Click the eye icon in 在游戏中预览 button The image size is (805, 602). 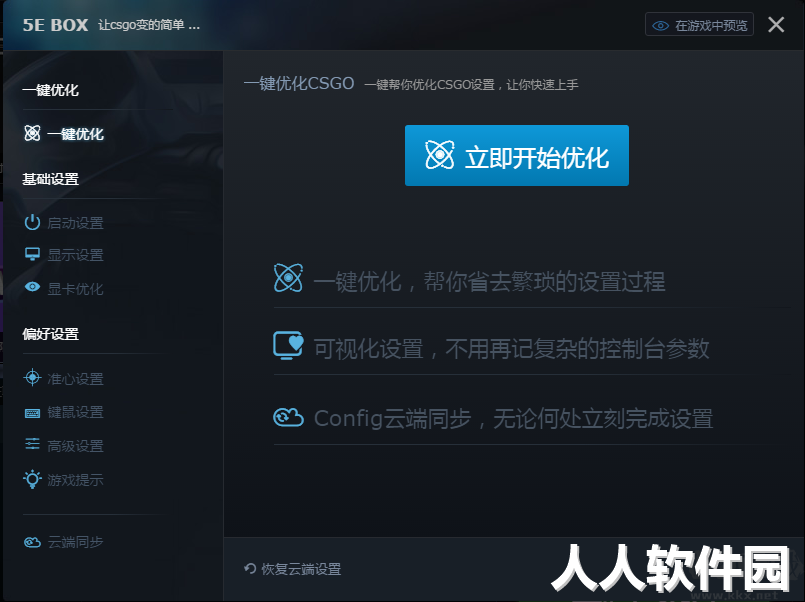click(660, 26)
